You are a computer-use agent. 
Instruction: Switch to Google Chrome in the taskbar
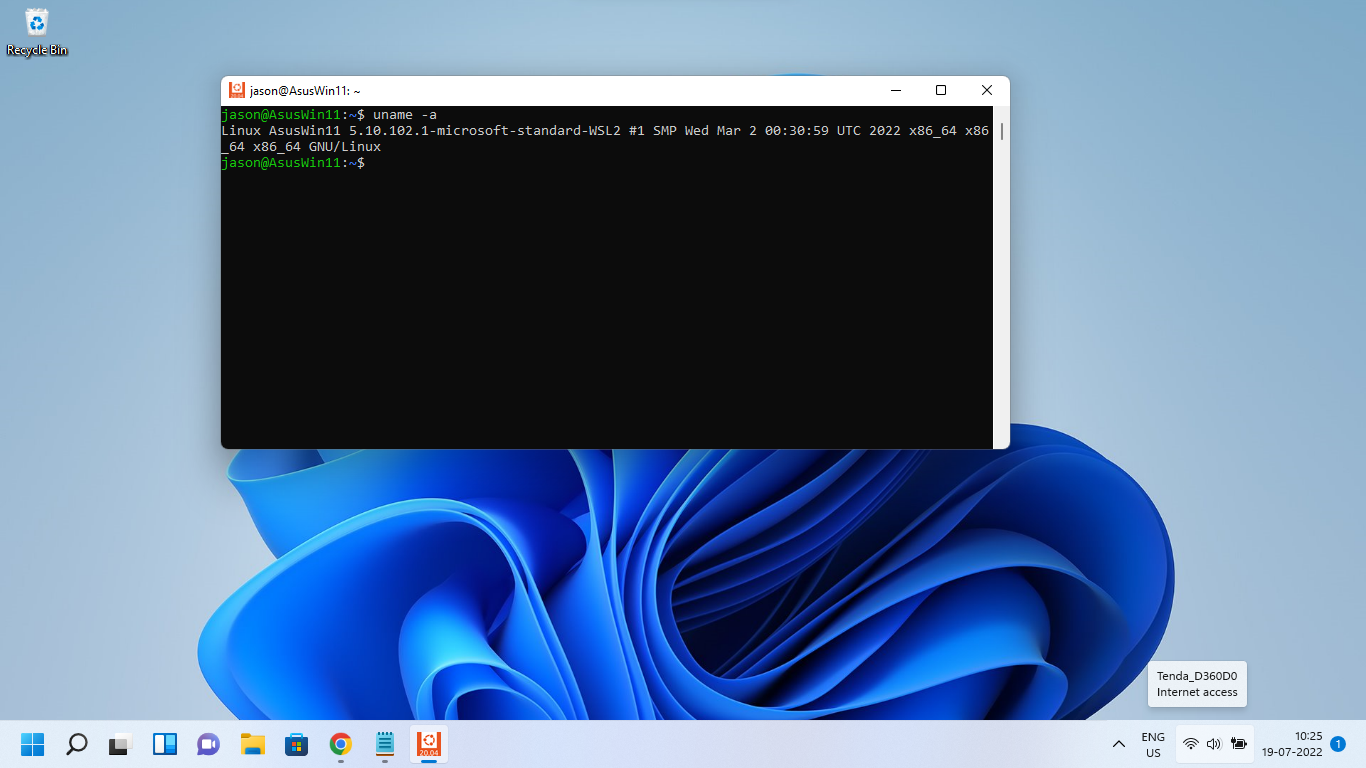[340, 744]
